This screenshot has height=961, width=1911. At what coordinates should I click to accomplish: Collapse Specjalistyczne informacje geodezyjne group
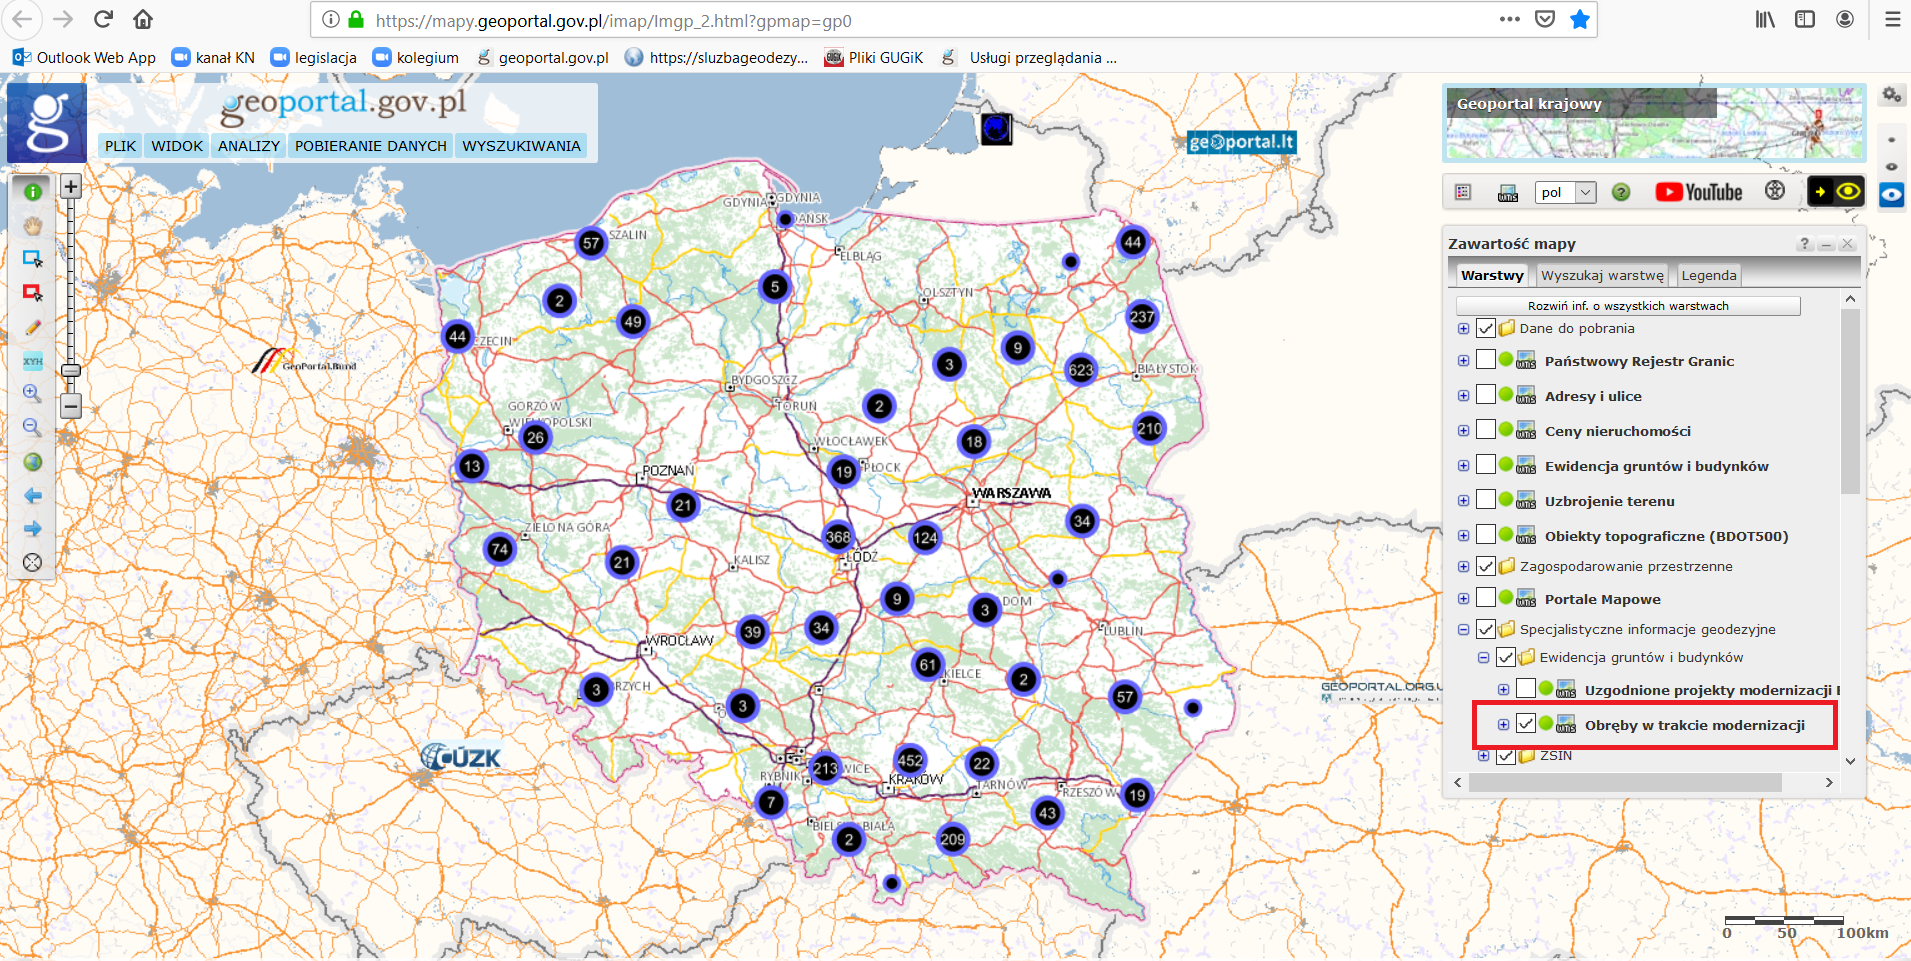[1463, 629]
